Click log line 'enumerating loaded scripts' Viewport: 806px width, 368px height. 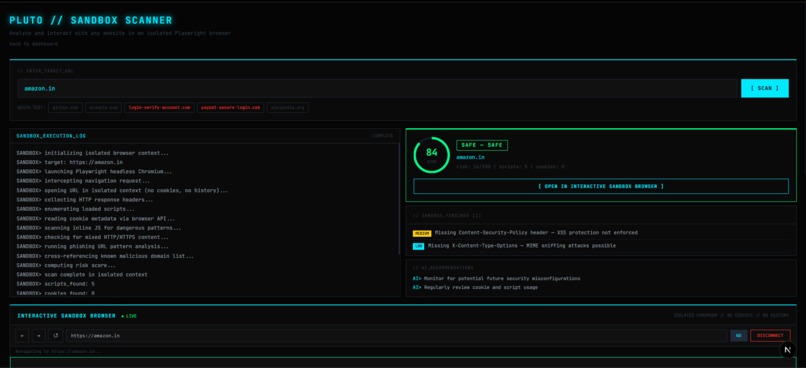coord(76,209)
